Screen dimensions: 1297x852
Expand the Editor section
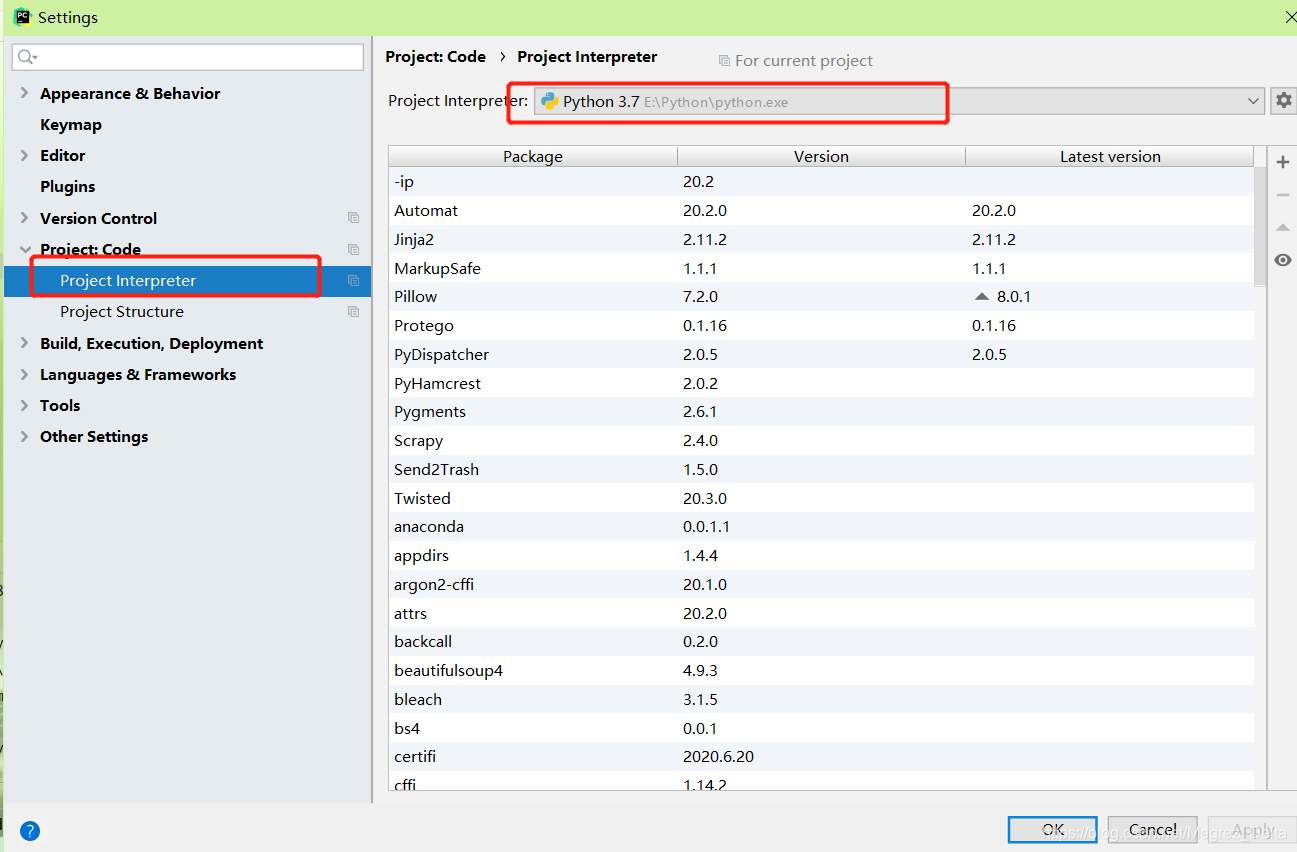(x=24, y=155)
